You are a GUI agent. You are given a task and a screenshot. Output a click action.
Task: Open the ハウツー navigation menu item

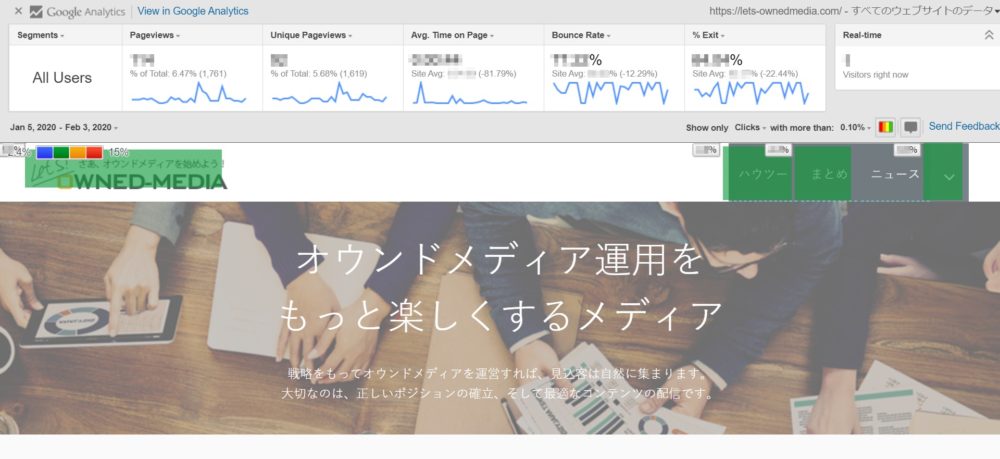pos(763,174)
